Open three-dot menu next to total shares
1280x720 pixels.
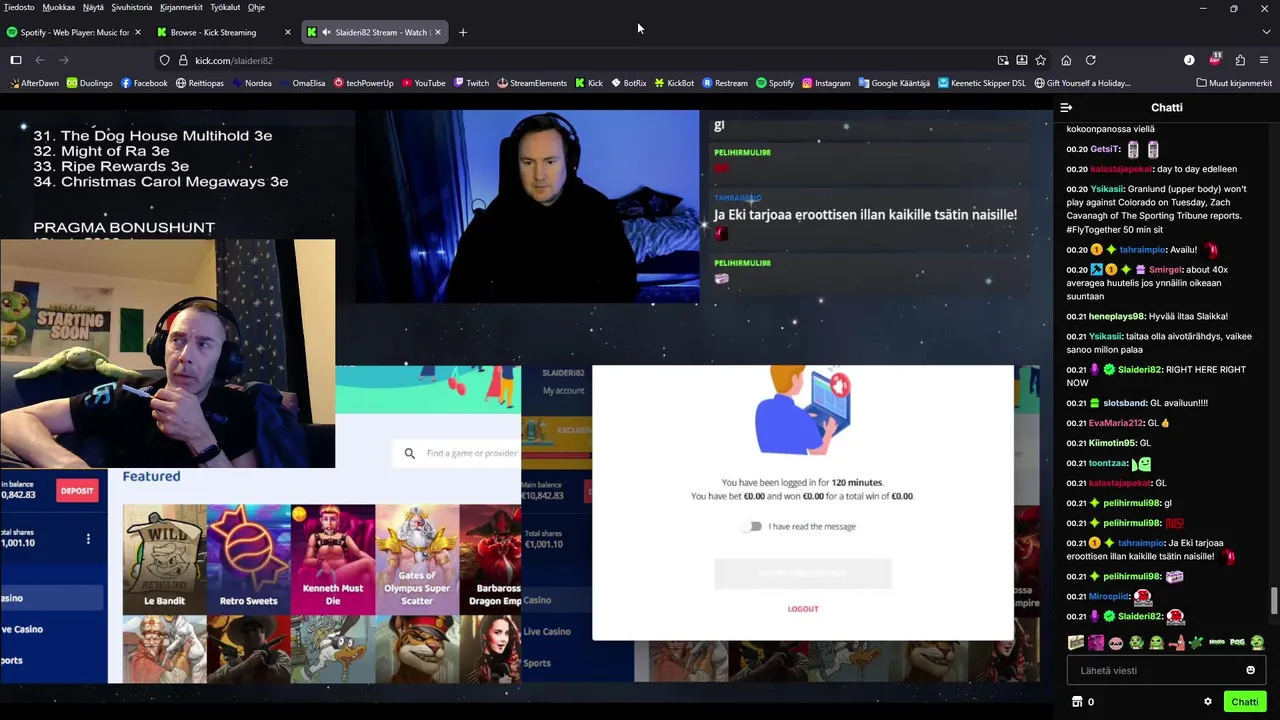(88, 539)
